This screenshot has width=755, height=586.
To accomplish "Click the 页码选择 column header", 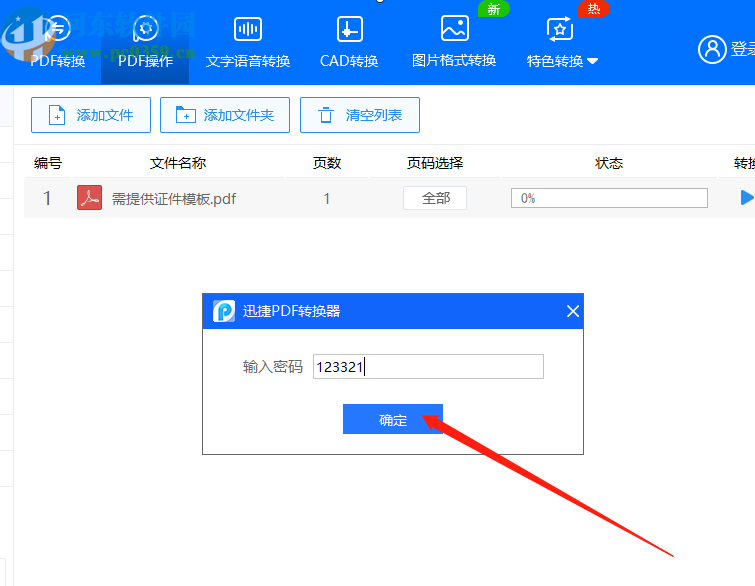I will point(435,163).
